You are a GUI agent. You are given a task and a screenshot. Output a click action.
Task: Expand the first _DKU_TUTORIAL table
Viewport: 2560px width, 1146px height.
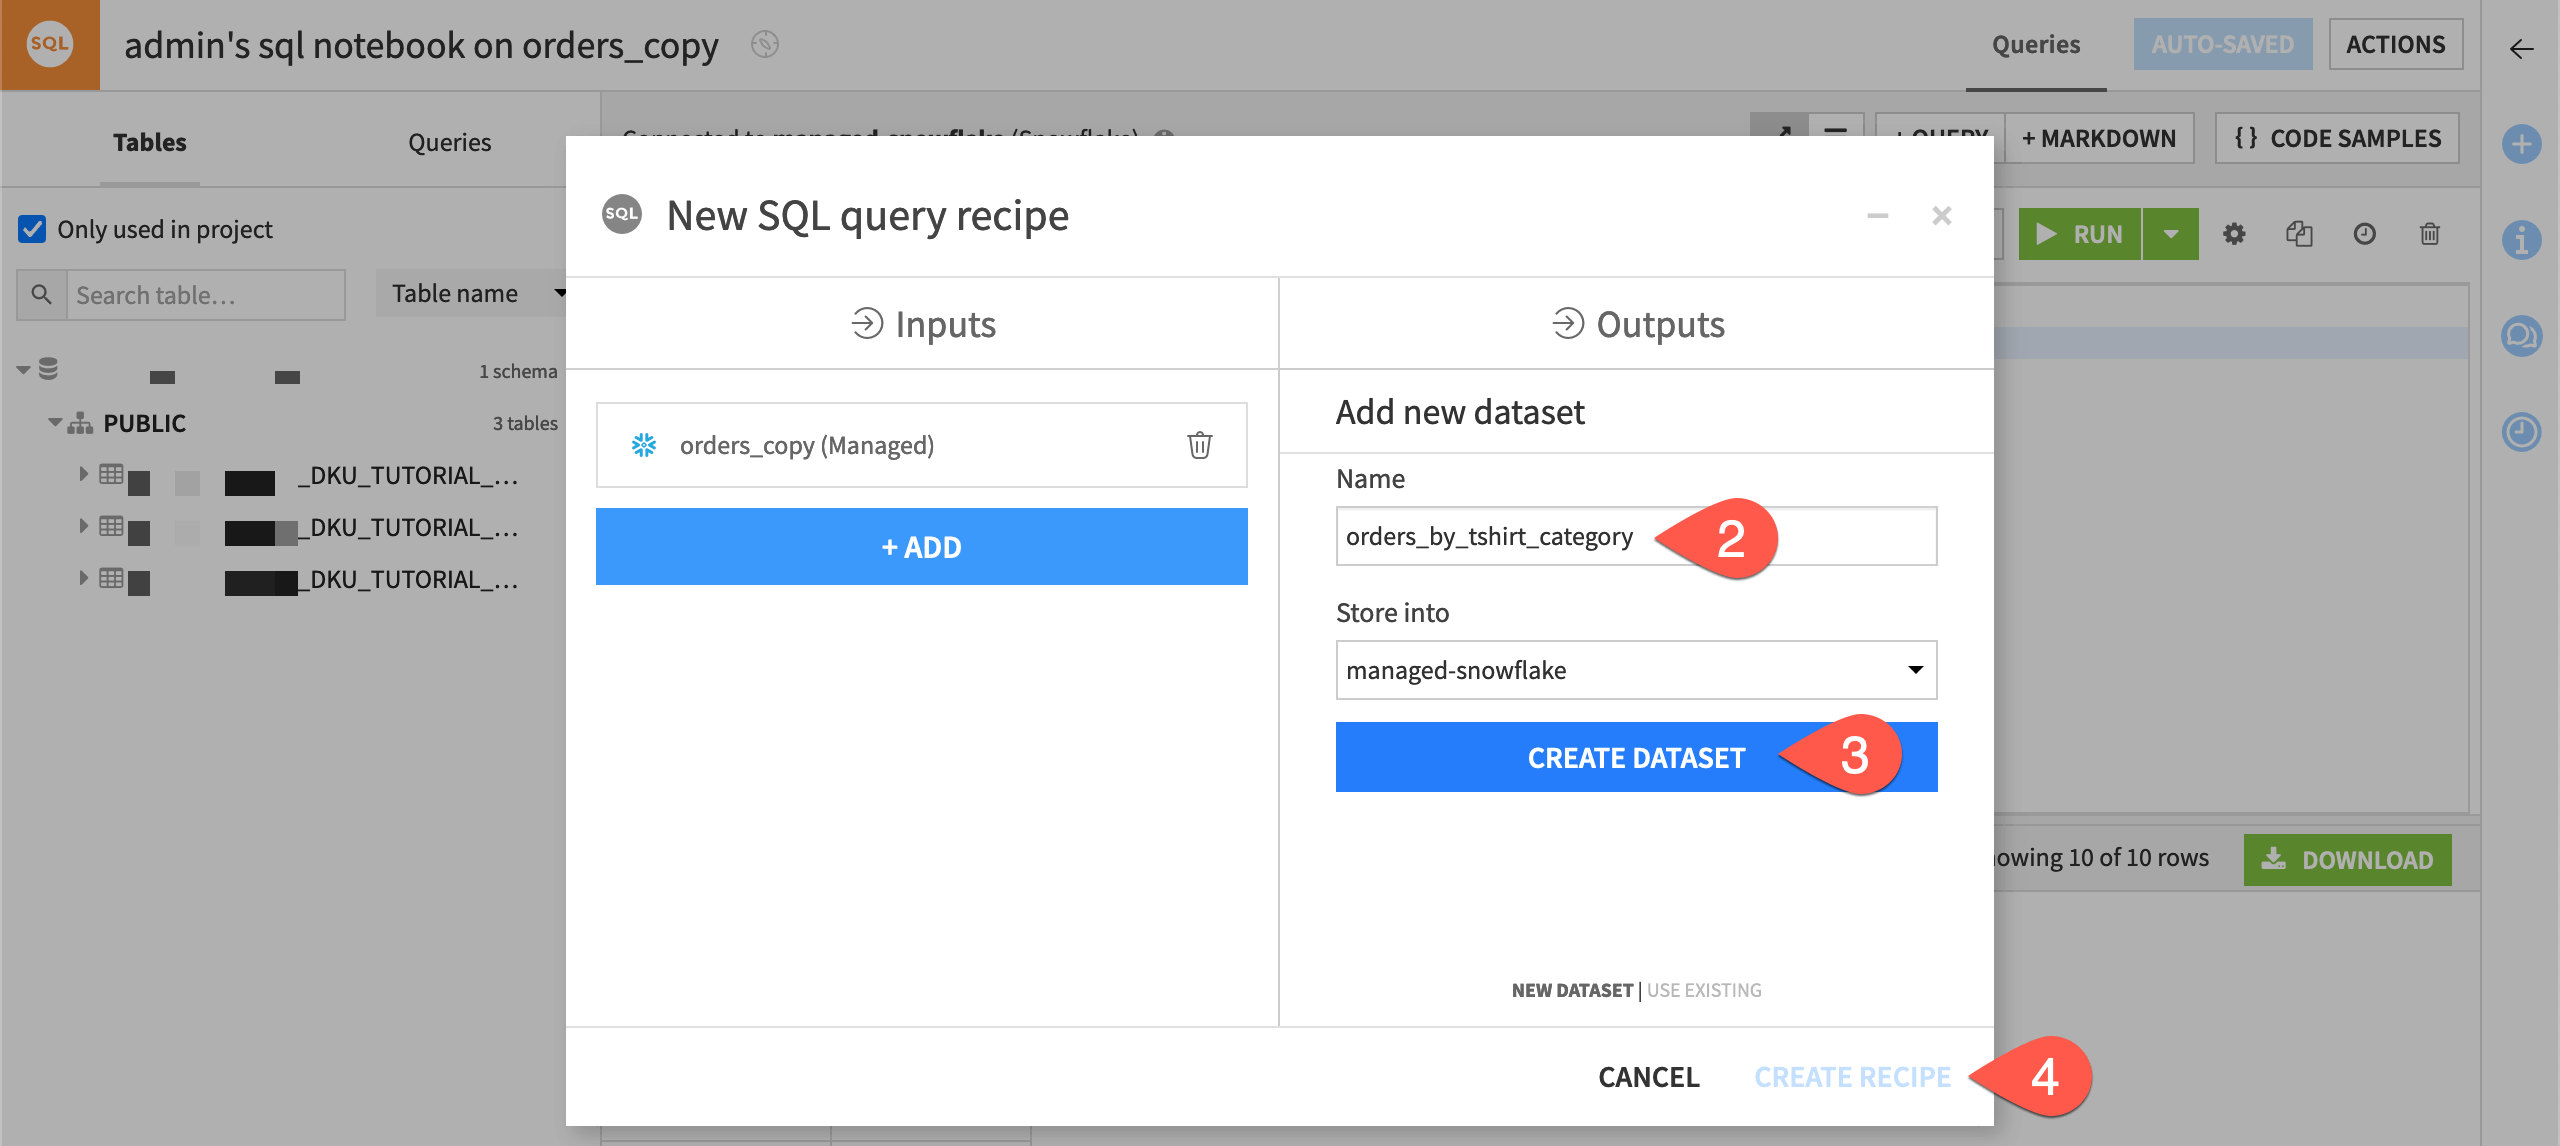click(84, 475)
